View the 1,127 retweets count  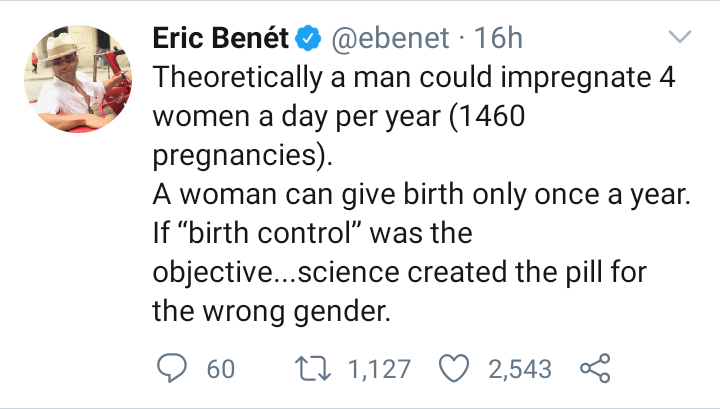pyautogui.click(x=380, y=369)
